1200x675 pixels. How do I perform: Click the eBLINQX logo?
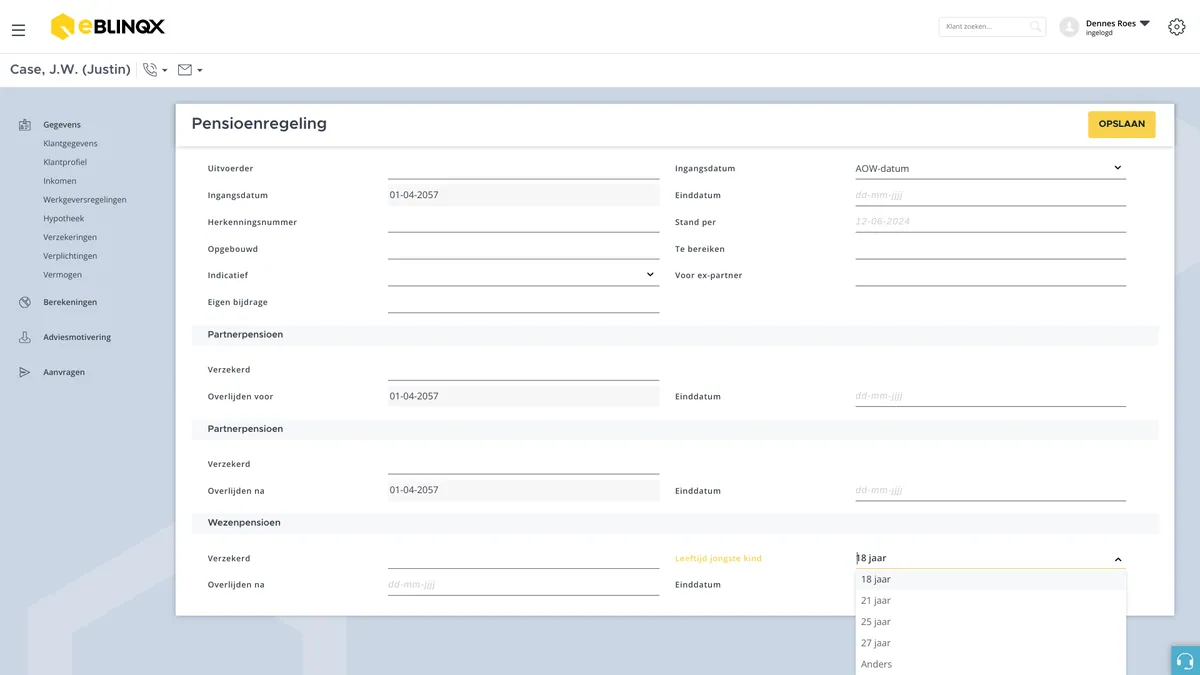click(x=108, y=27)
